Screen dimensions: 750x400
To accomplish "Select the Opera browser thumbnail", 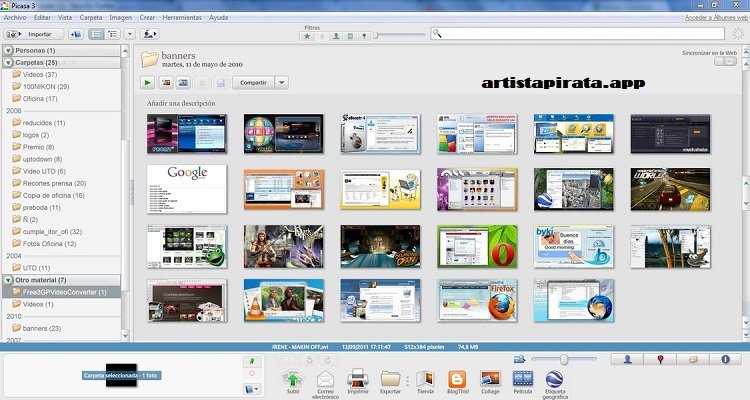I will (477, 246).
